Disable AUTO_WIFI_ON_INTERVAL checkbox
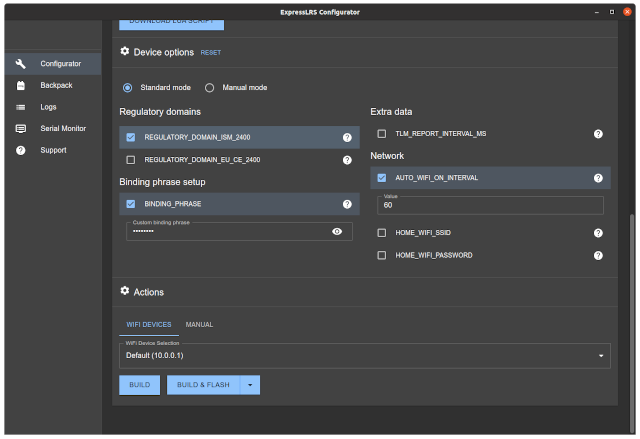 (382, 178)
